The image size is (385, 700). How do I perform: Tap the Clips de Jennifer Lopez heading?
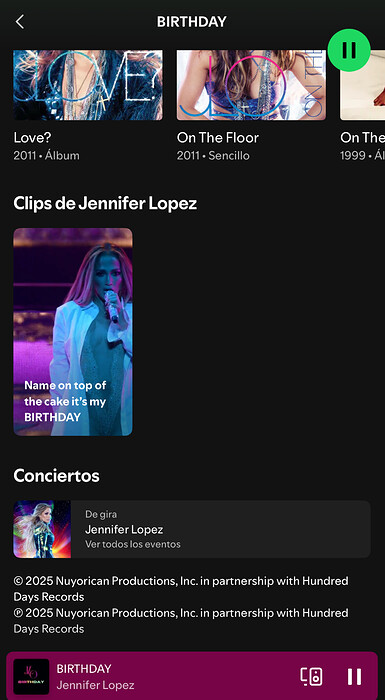[105, 204]
